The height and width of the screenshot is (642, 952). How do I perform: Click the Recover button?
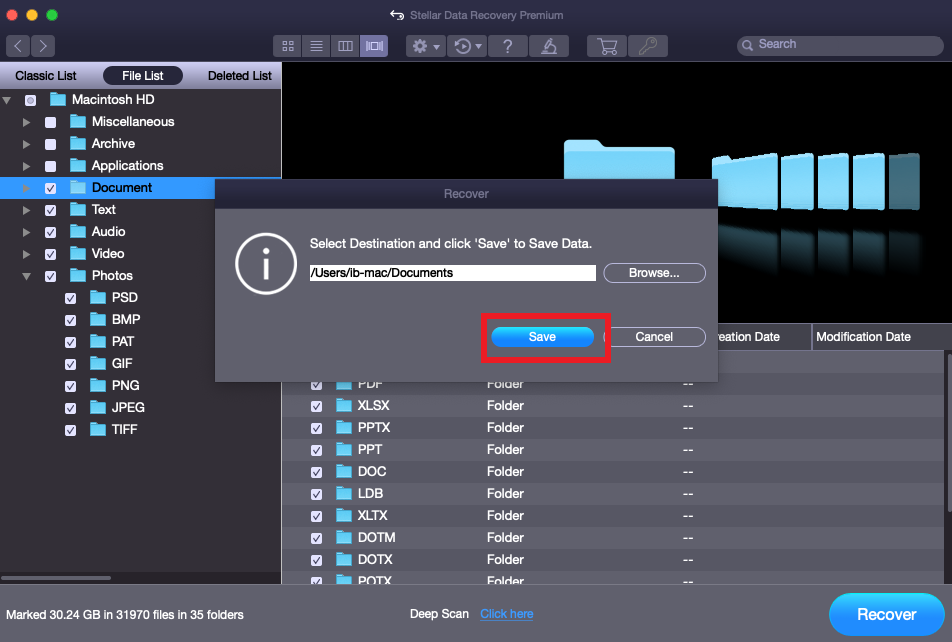pyautogui.click(x=886, y=614)
